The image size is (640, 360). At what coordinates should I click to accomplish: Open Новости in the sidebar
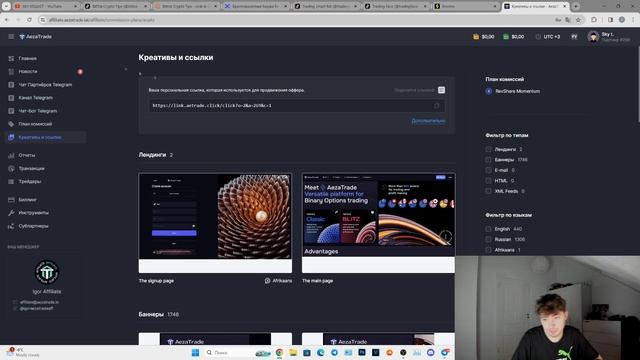(x=27, y=71)
